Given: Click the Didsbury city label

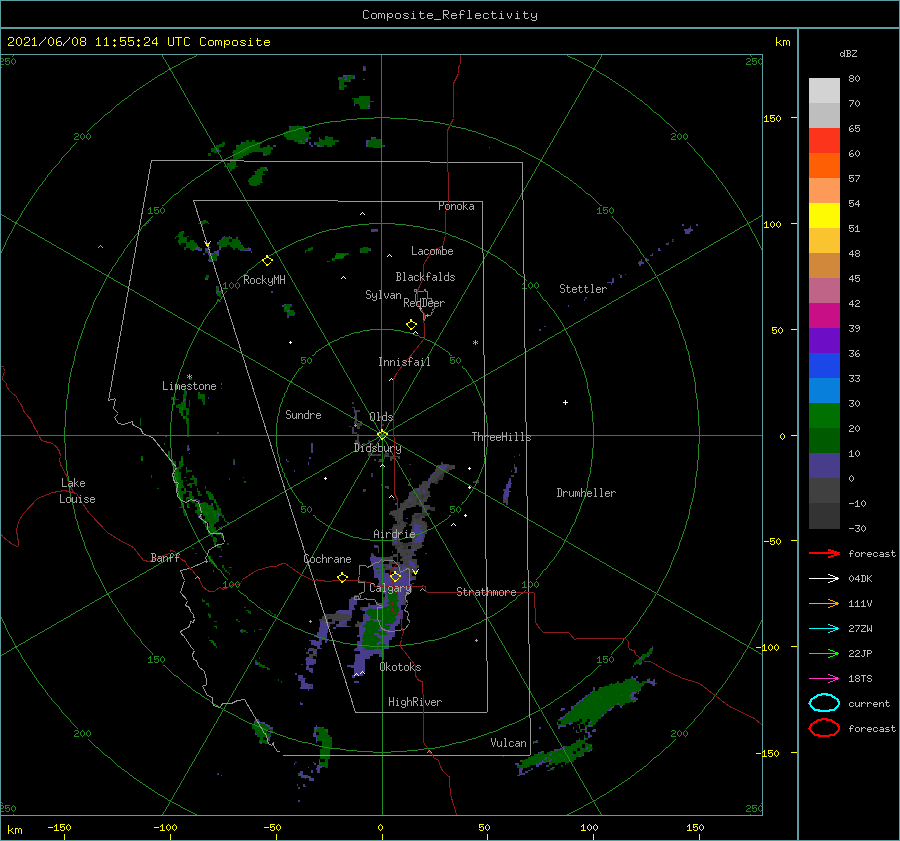Looking at the screenshot, I should (378, 448).
